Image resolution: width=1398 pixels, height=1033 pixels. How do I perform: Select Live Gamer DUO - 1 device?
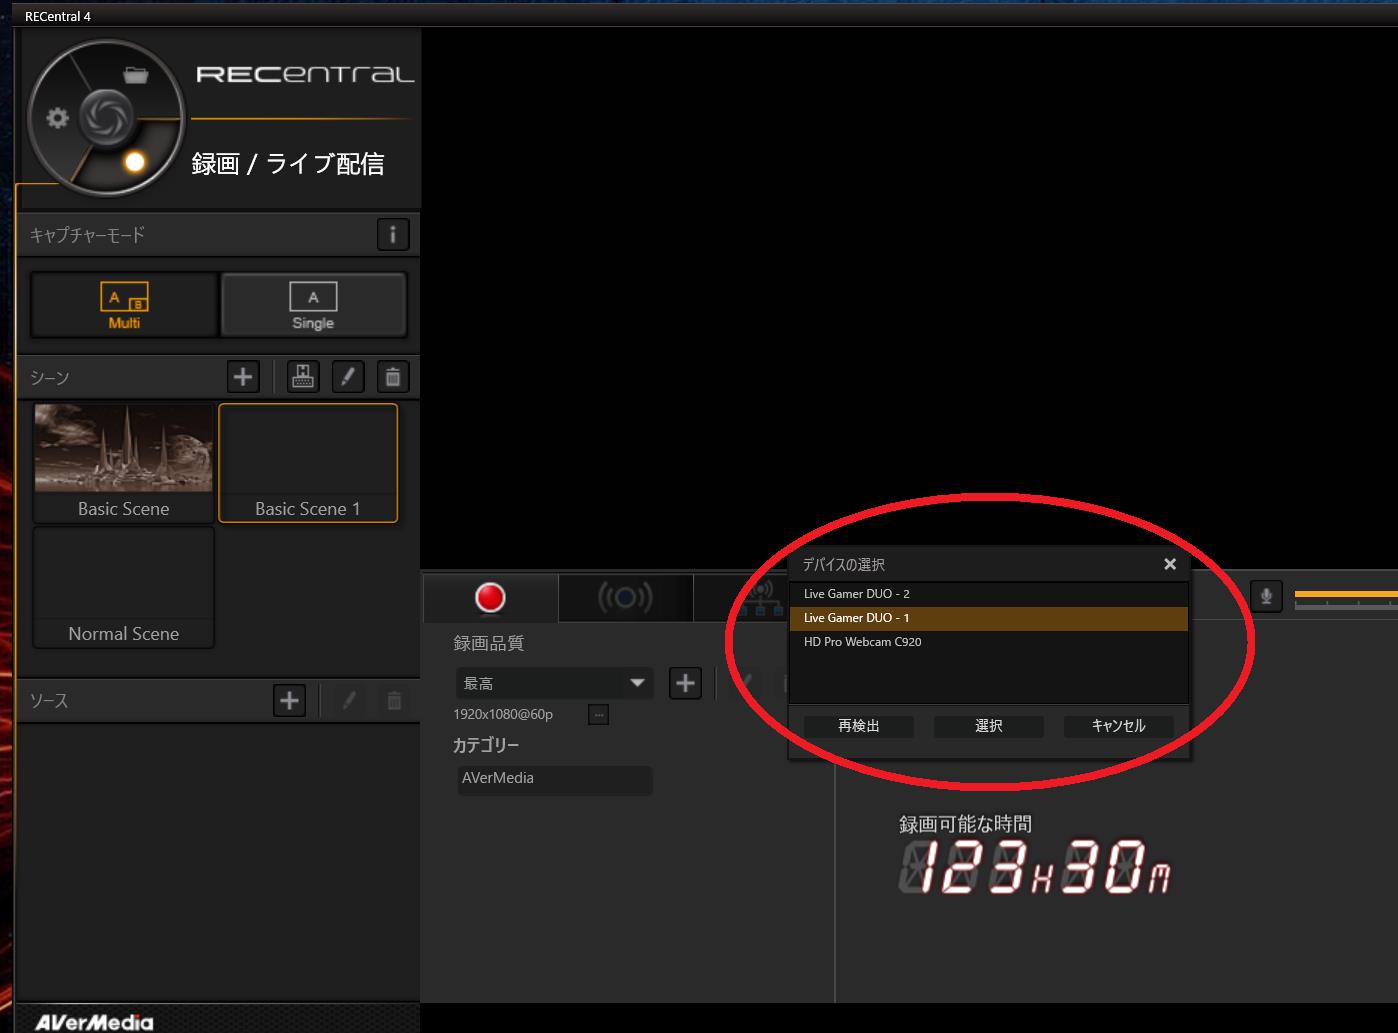(x=989, y=618)
